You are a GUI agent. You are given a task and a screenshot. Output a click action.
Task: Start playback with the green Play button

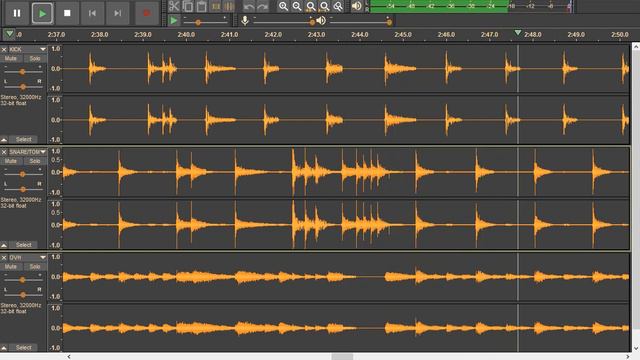(42, 13)
